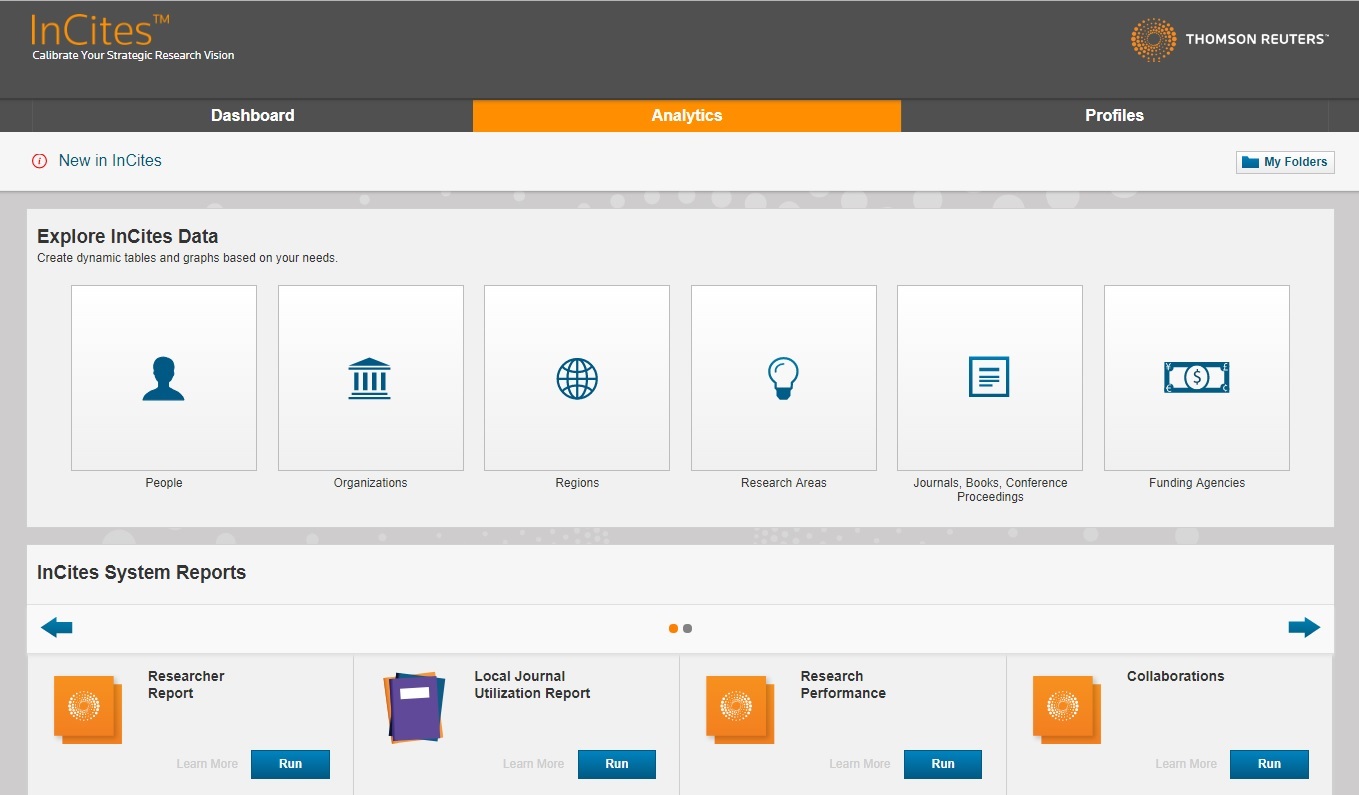
Task: Click the Funding Agencies label text
Action: (1197, 483)
